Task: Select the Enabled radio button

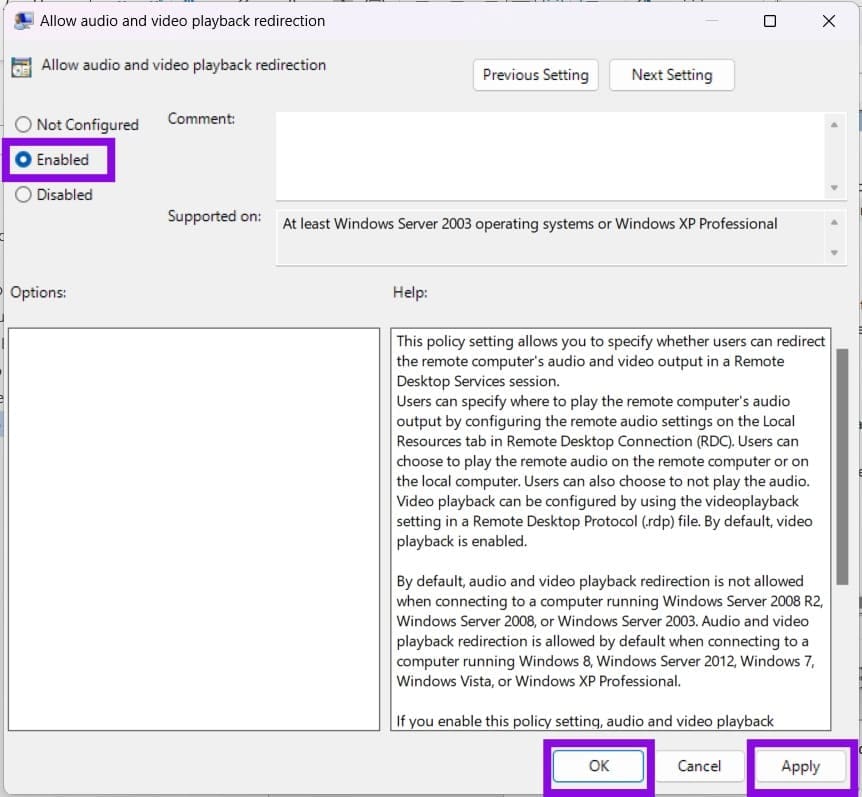Action: coord(23,159)
